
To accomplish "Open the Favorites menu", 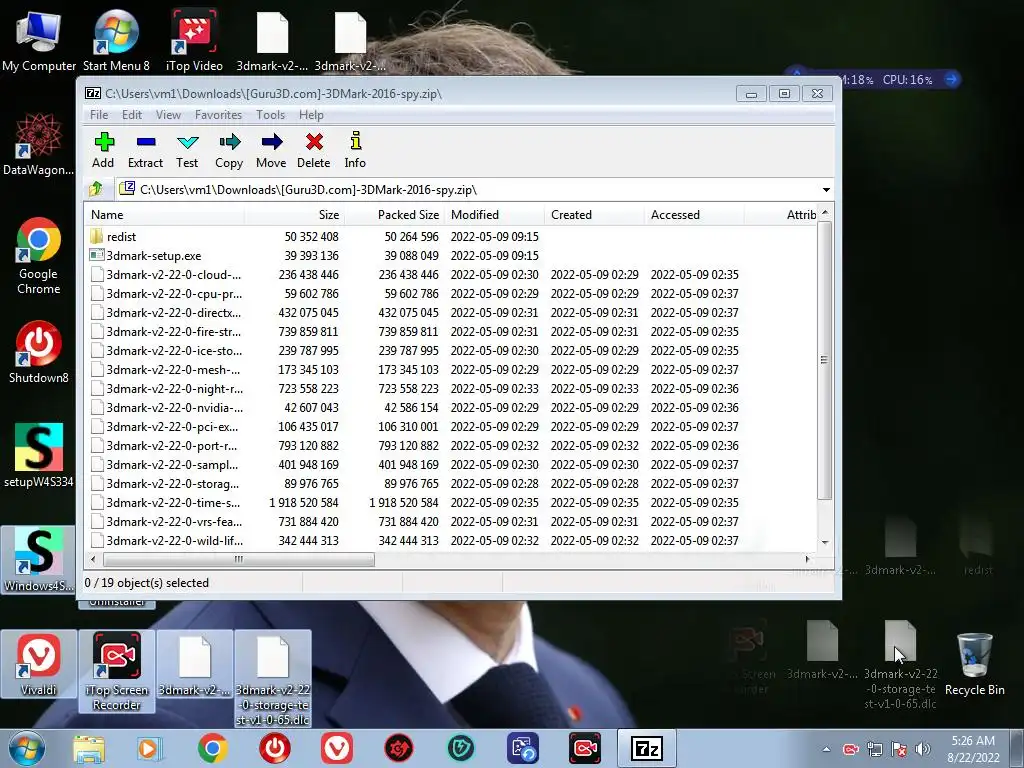I will (x=218, y=115).
